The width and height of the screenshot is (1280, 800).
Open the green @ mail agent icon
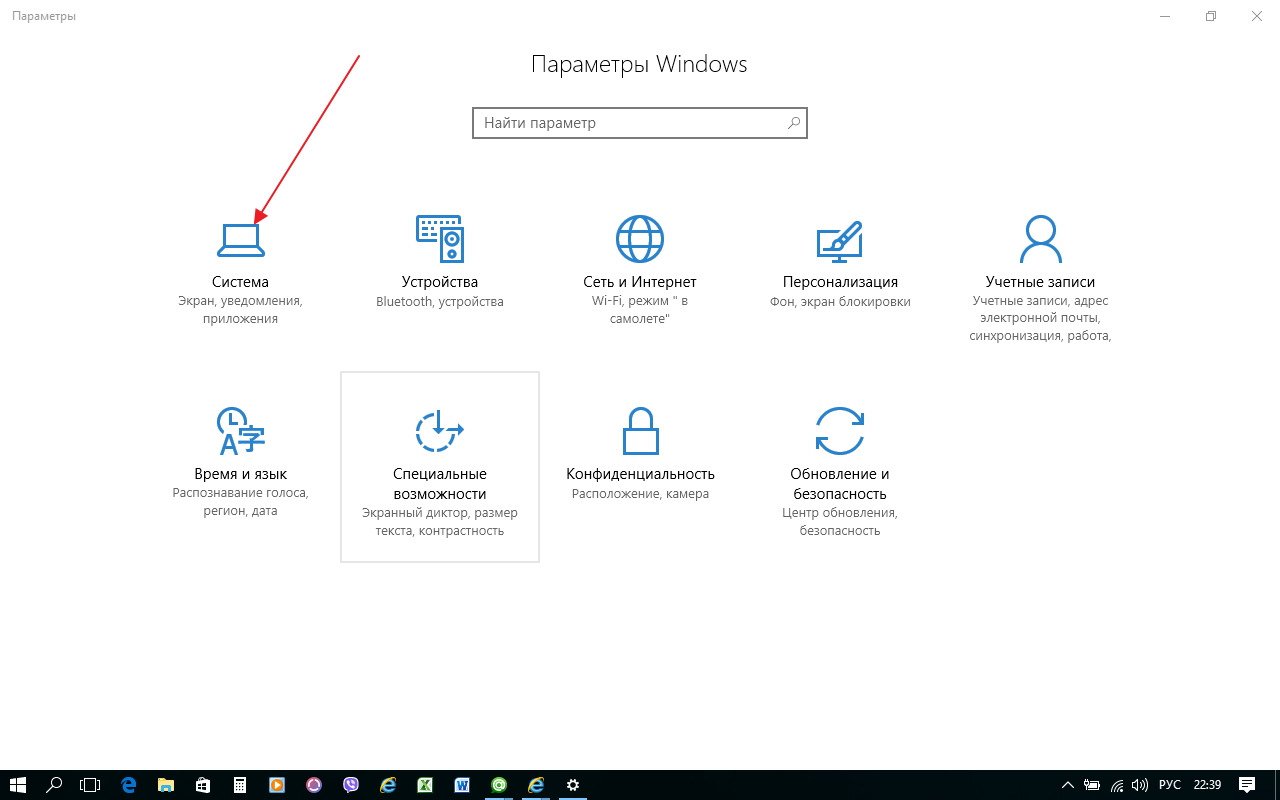point(499,785)
